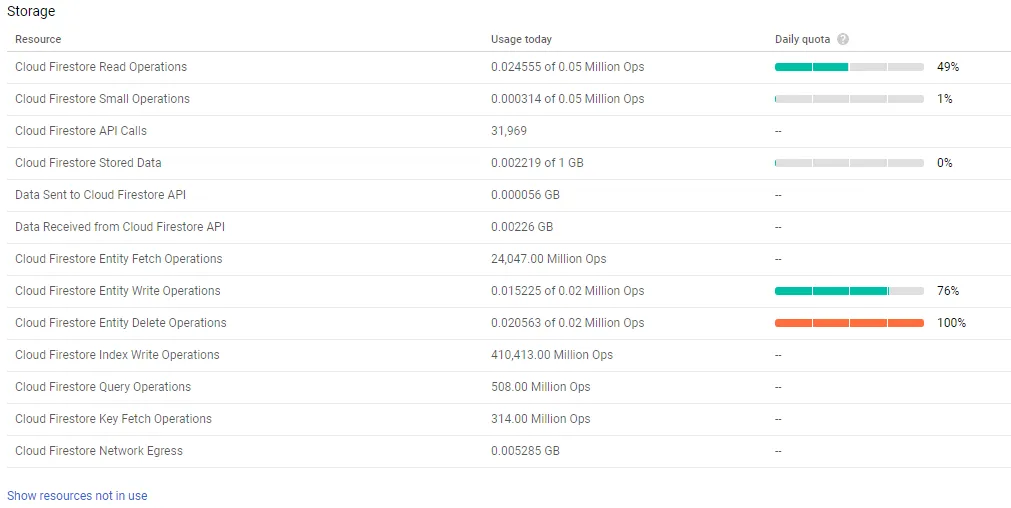Open the 'Show resources not in use' link

(77, 496)
